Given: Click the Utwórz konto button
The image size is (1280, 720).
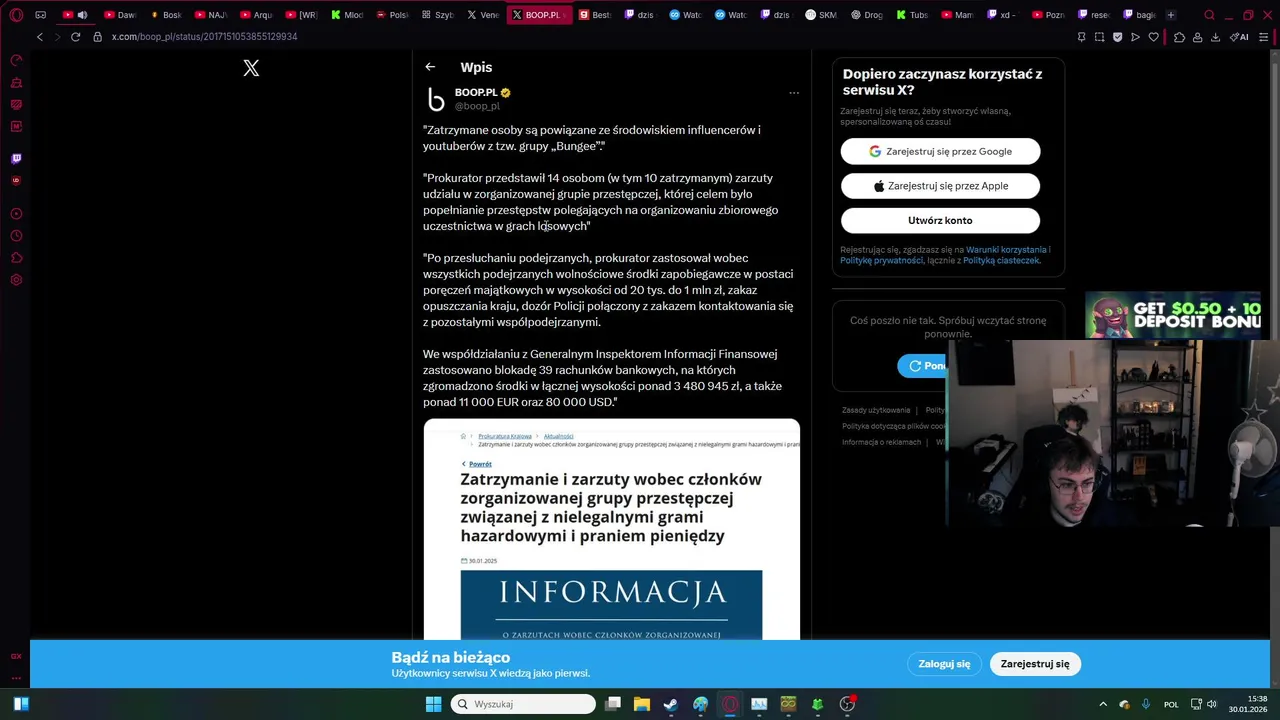Looking at the screenshot, I should pos(940,220).
